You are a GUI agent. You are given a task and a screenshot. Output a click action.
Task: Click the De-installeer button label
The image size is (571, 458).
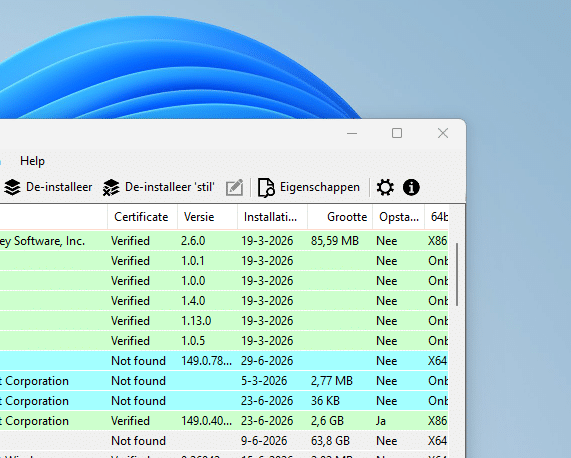point(59,187)
